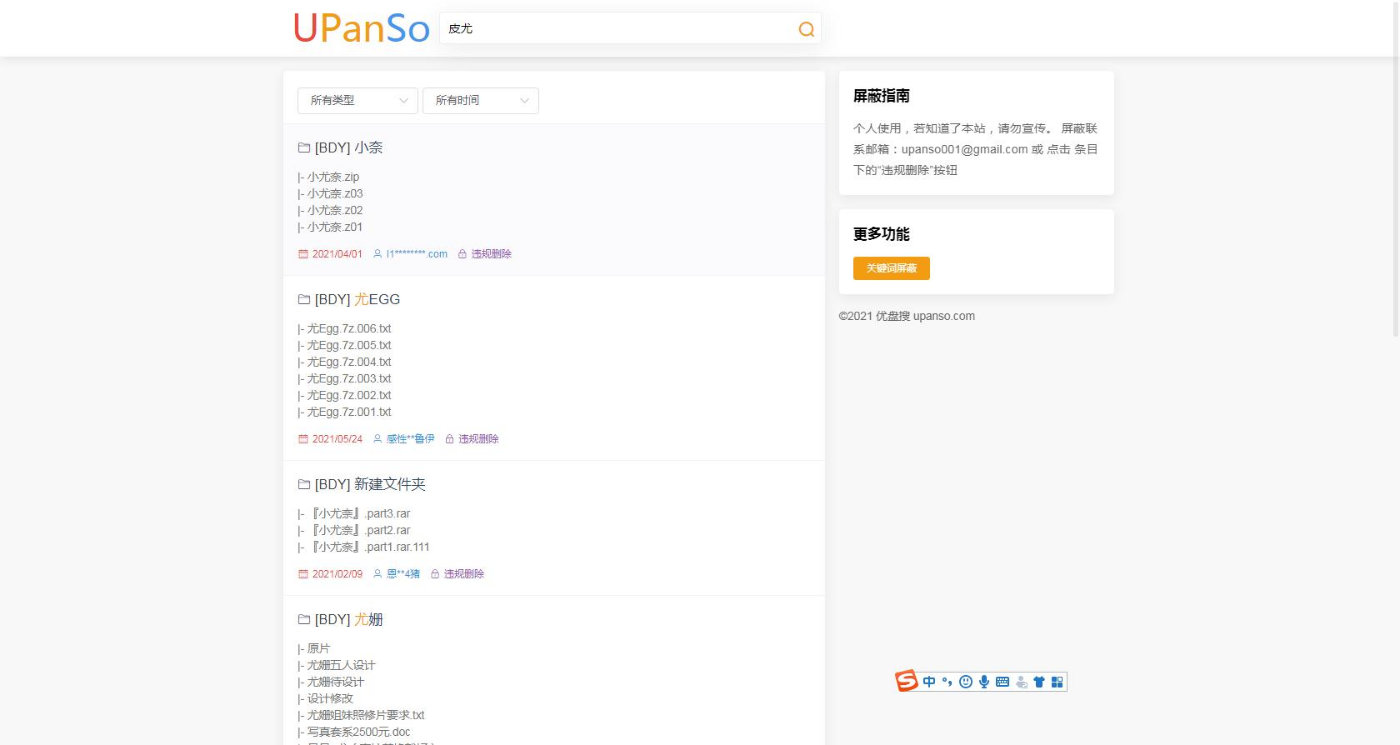Click file name 尤Egg.7z.002.txt
This screenshot has height=745, width=1400.
coord(349,396)
